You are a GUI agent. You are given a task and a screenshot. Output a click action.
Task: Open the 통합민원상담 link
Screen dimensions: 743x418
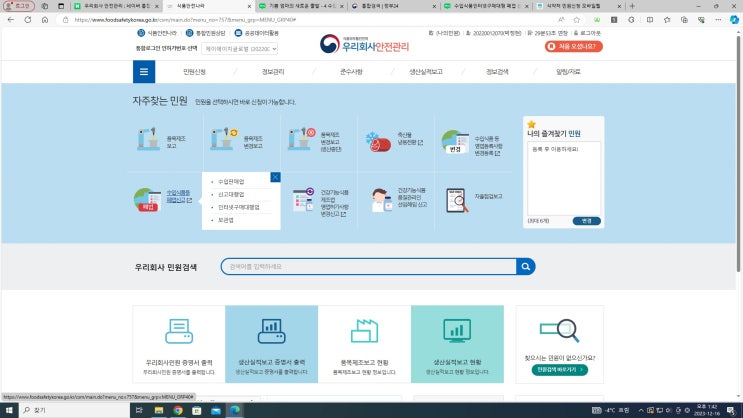click(x=206, y=33)
